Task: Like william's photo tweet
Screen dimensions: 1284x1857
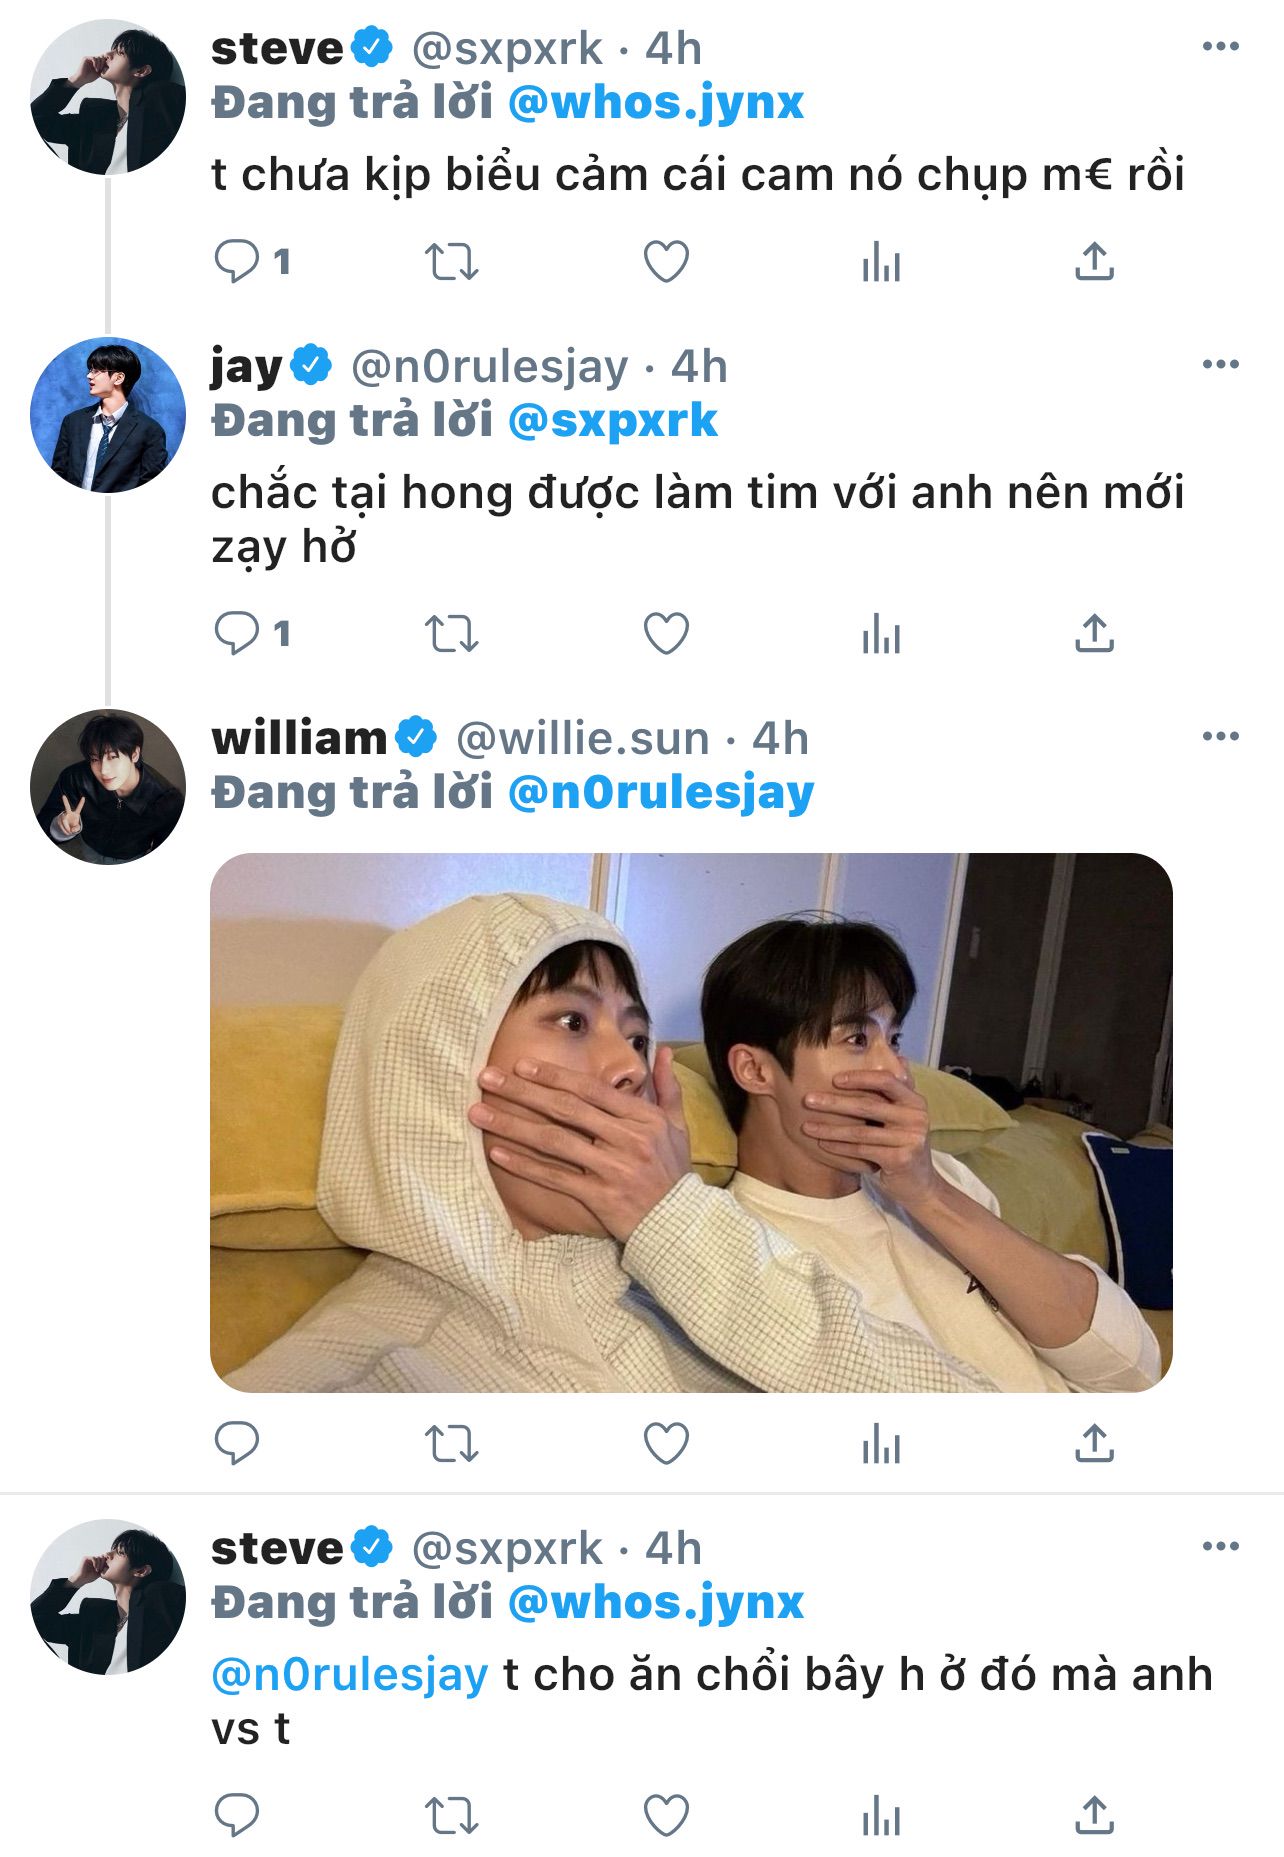Action: (666, 1443)
